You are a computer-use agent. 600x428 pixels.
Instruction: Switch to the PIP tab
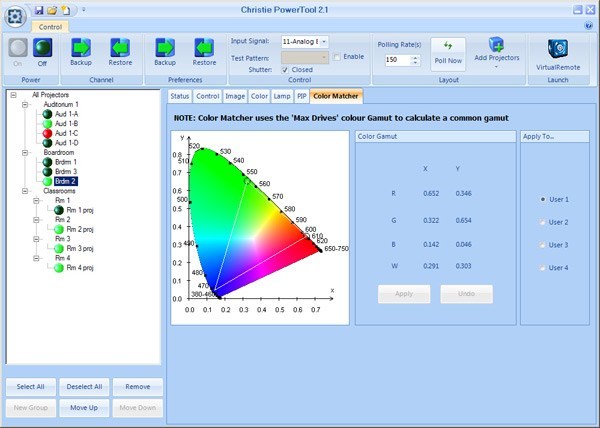[302, 96]
